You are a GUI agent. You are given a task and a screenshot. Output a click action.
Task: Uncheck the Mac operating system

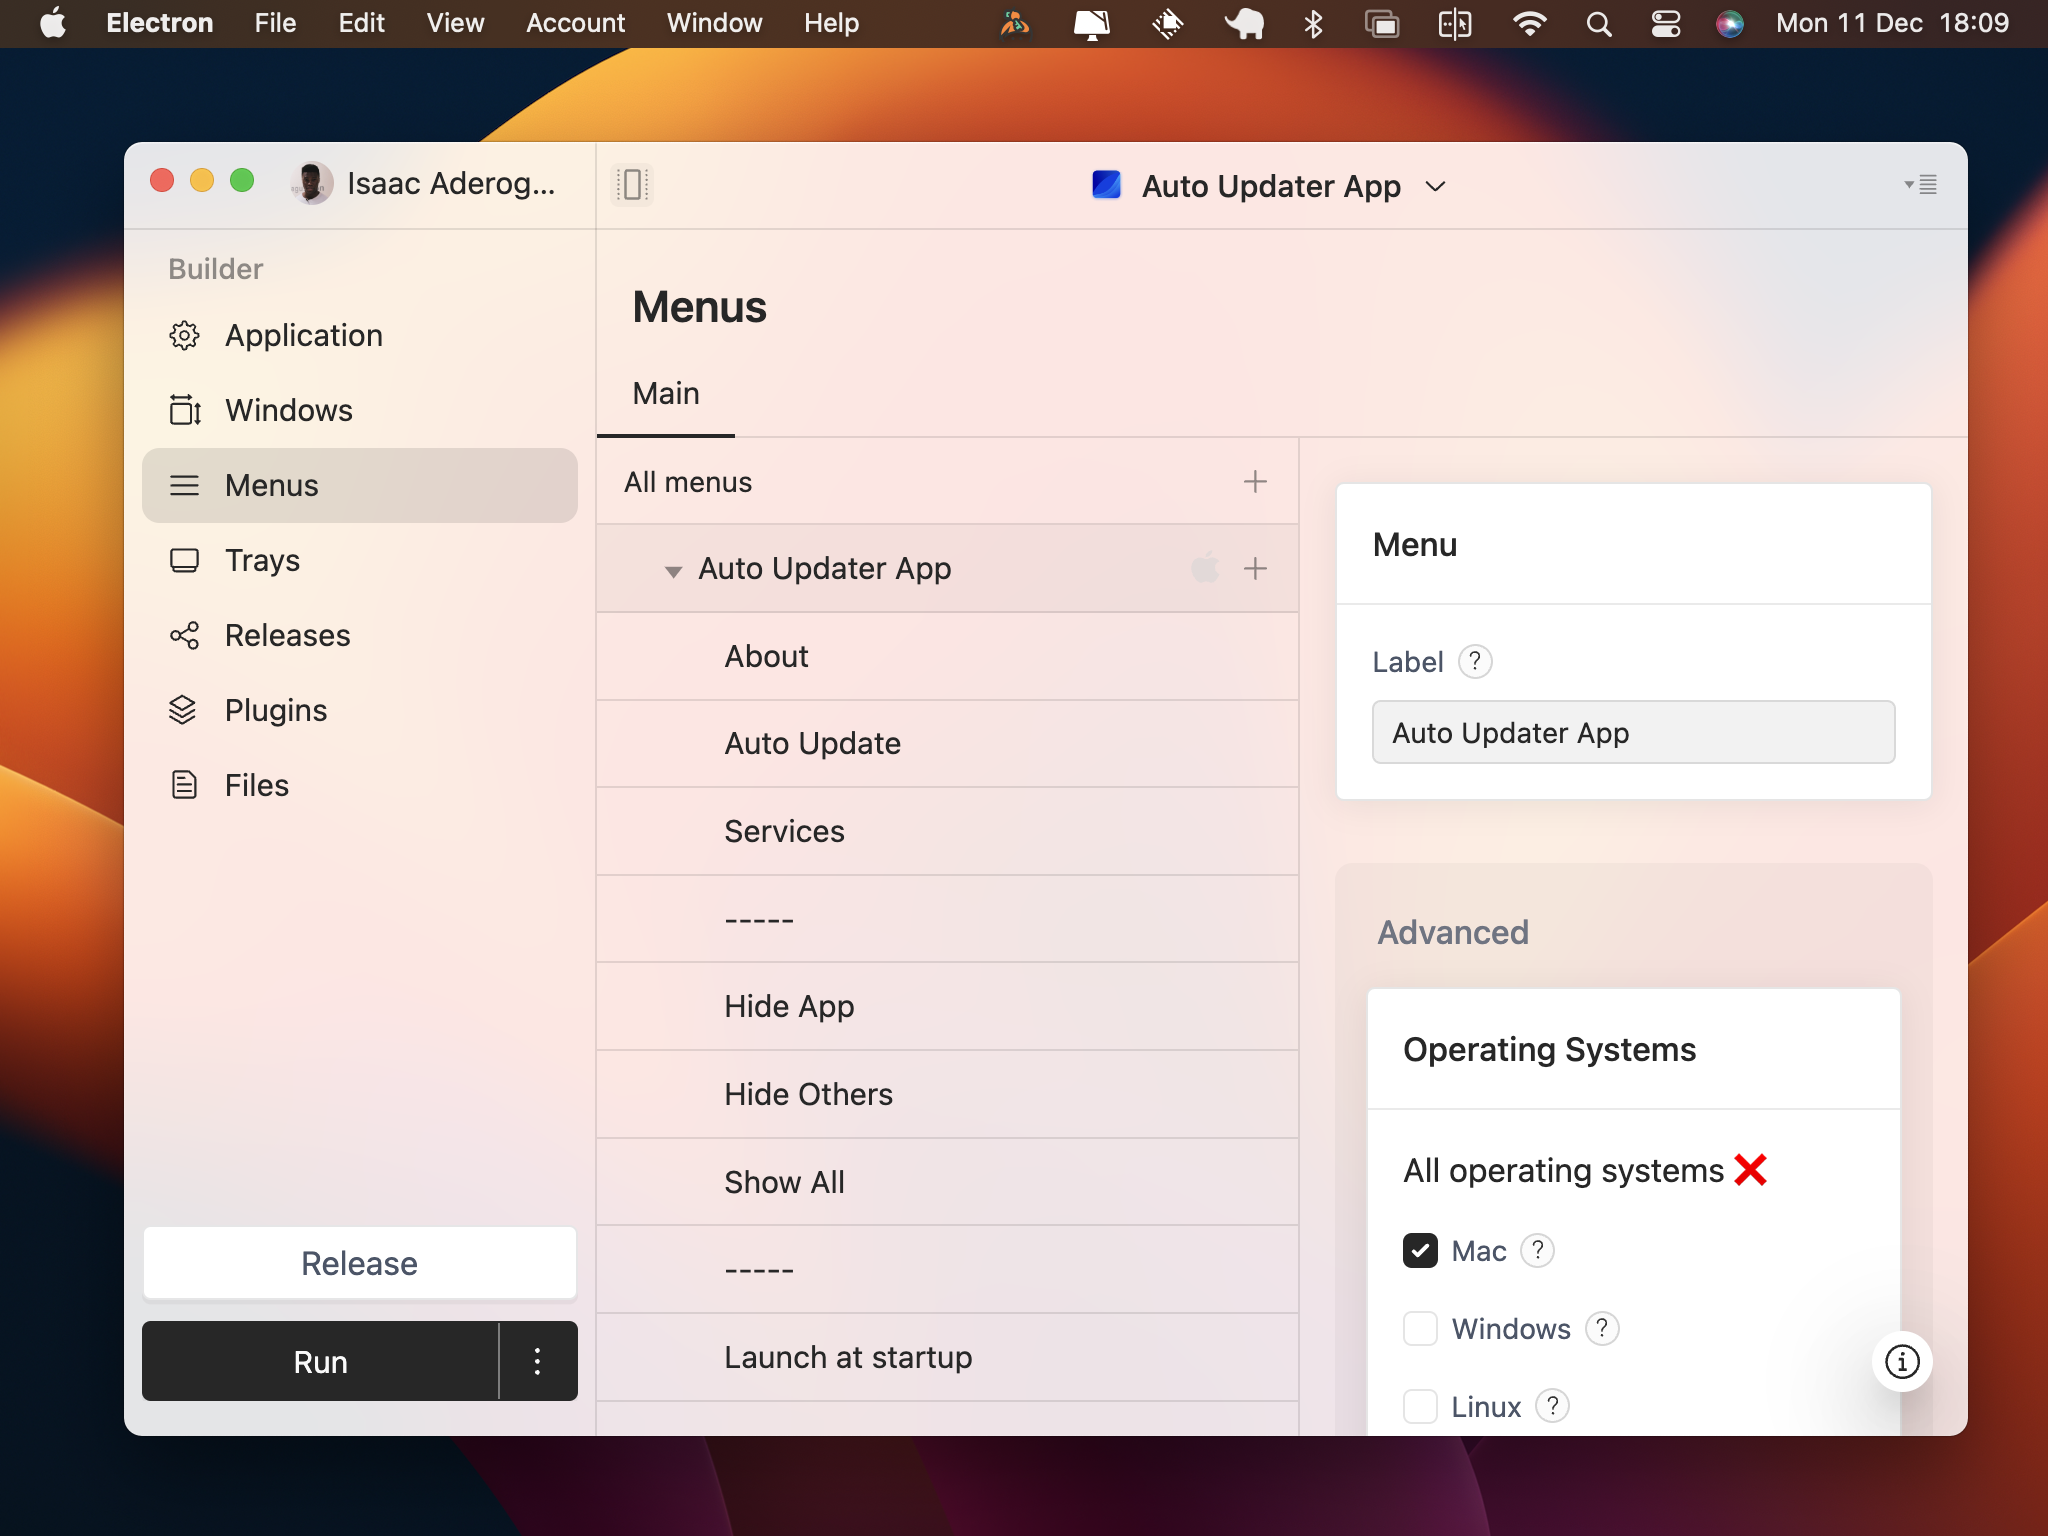(1421, 1250)
